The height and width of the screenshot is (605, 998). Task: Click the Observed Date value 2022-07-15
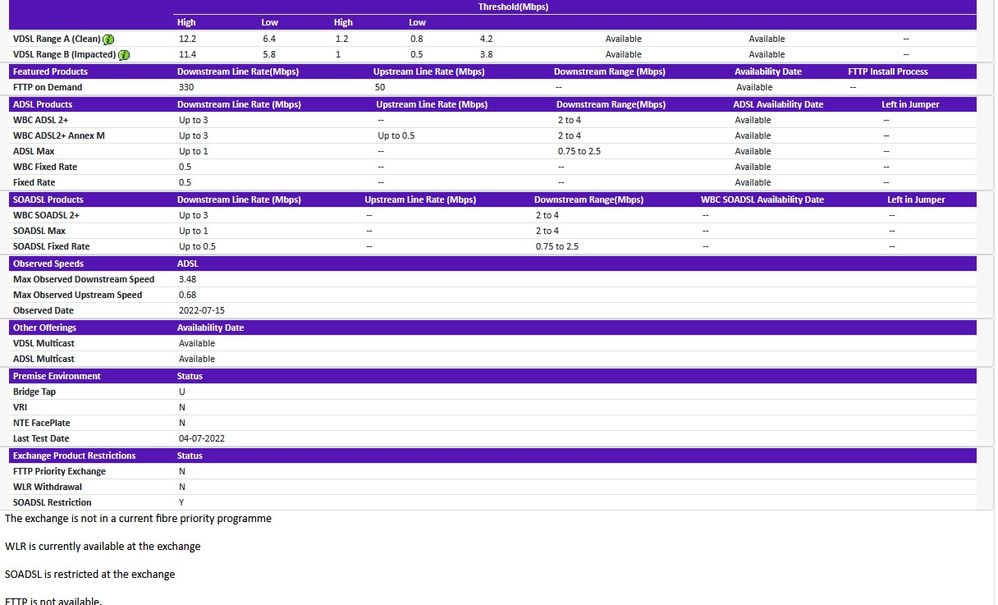tap(201, 311)
